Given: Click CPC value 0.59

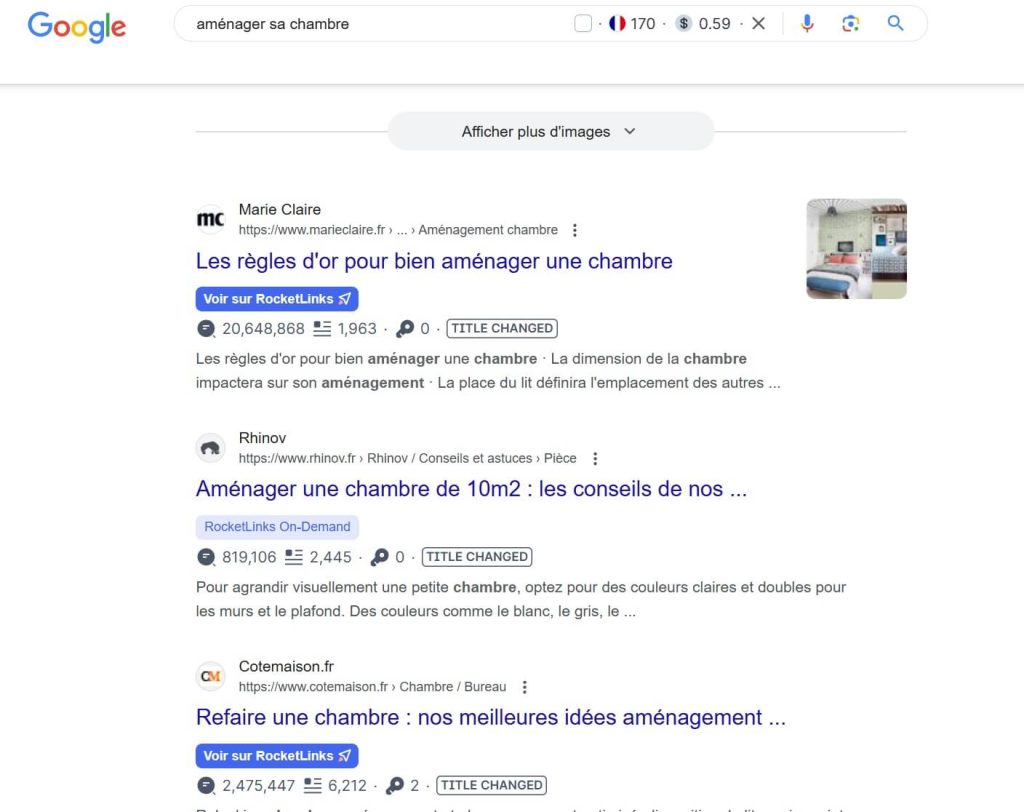Looking at the screenshot, I should tap(714, 24).
